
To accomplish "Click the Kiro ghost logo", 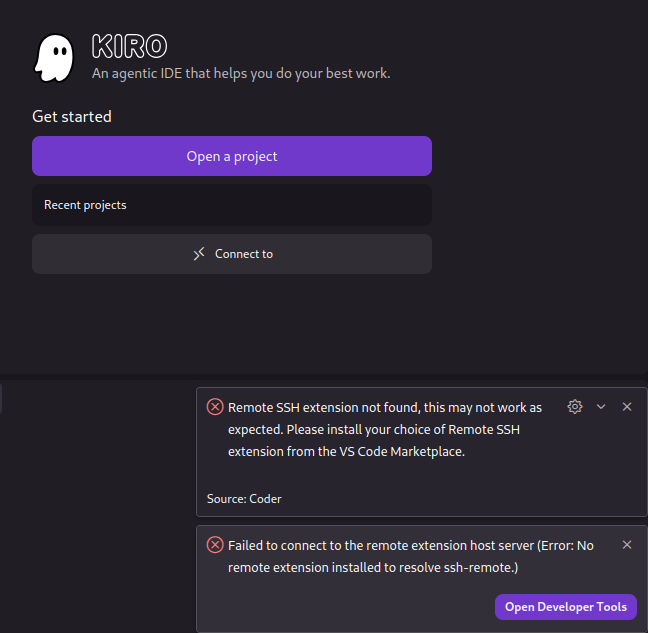I will [x=54, y=58].
